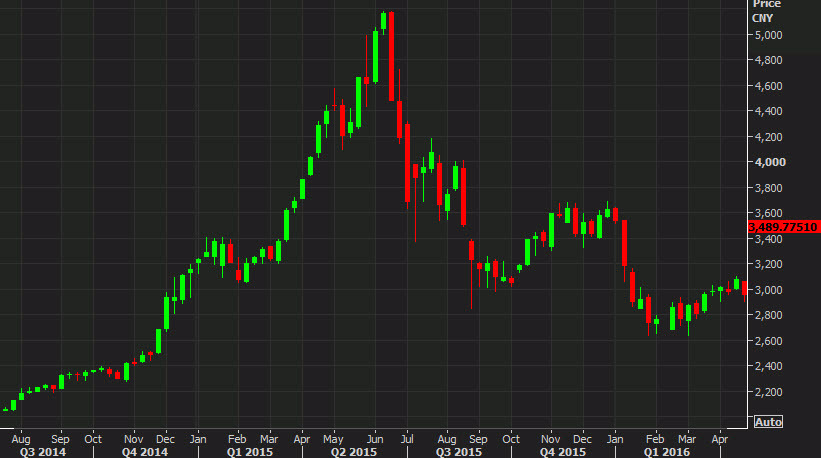
Task: Click the bold 4,000 price axis label
Action: (770, 162)
